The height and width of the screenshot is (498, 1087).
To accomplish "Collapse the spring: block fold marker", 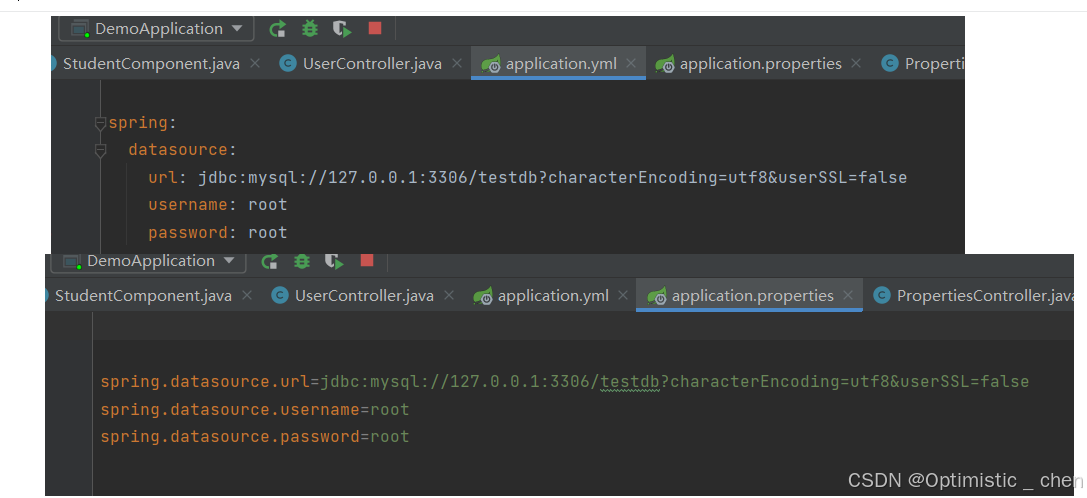I will [101, 123].
